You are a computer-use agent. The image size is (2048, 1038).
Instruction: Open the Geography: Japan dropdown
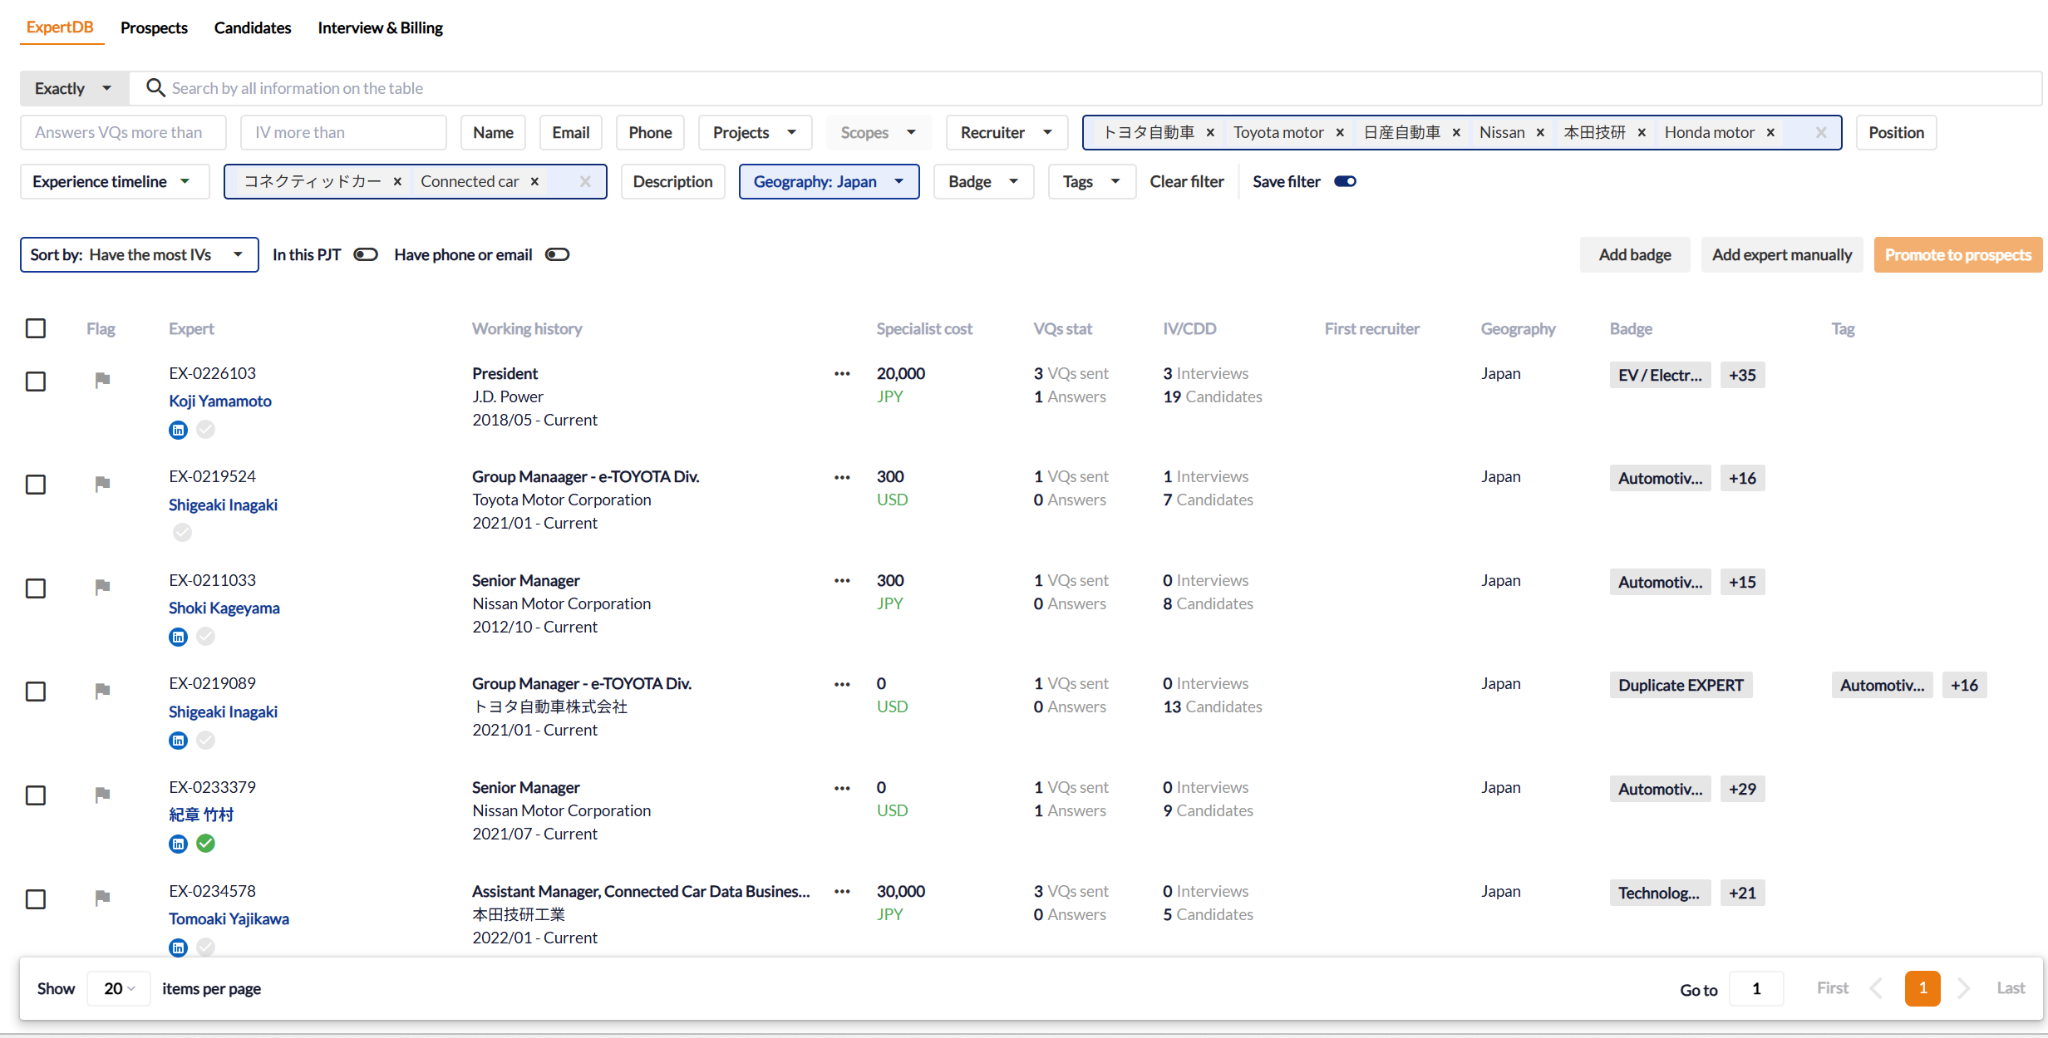click(829, 182)
